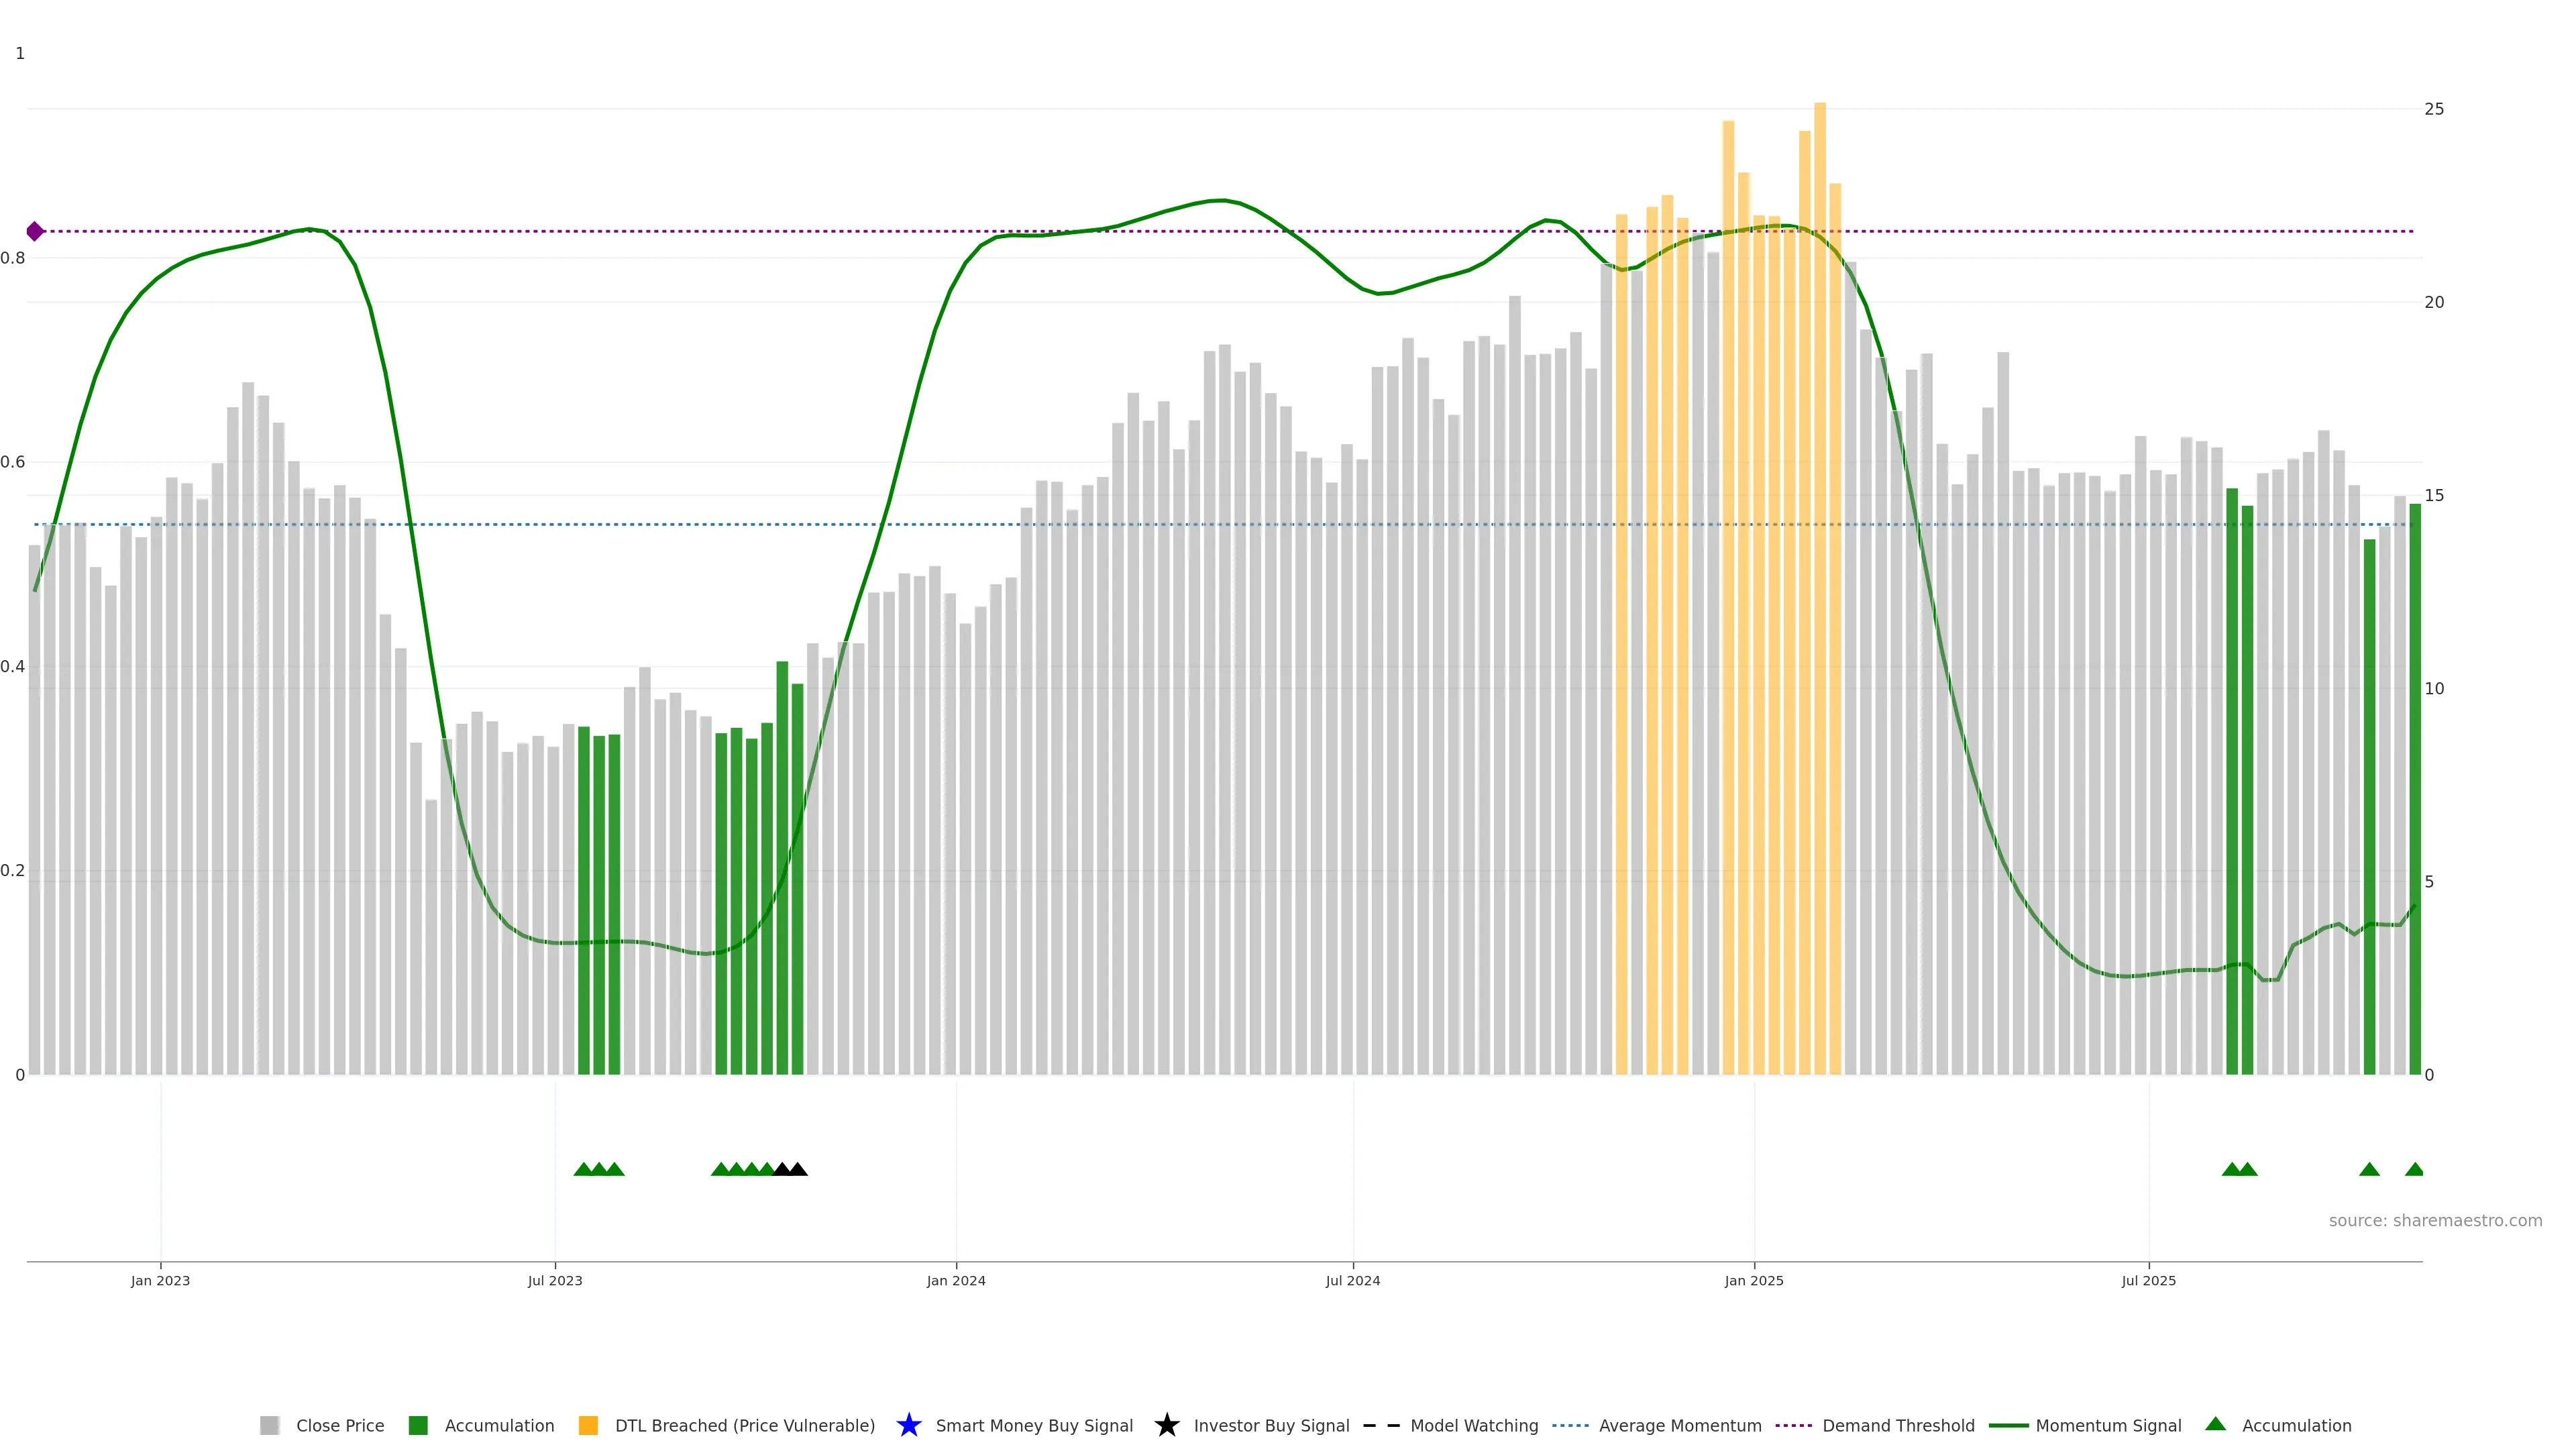Click the green Accumulation square in legend

(x=418, y=1425)
